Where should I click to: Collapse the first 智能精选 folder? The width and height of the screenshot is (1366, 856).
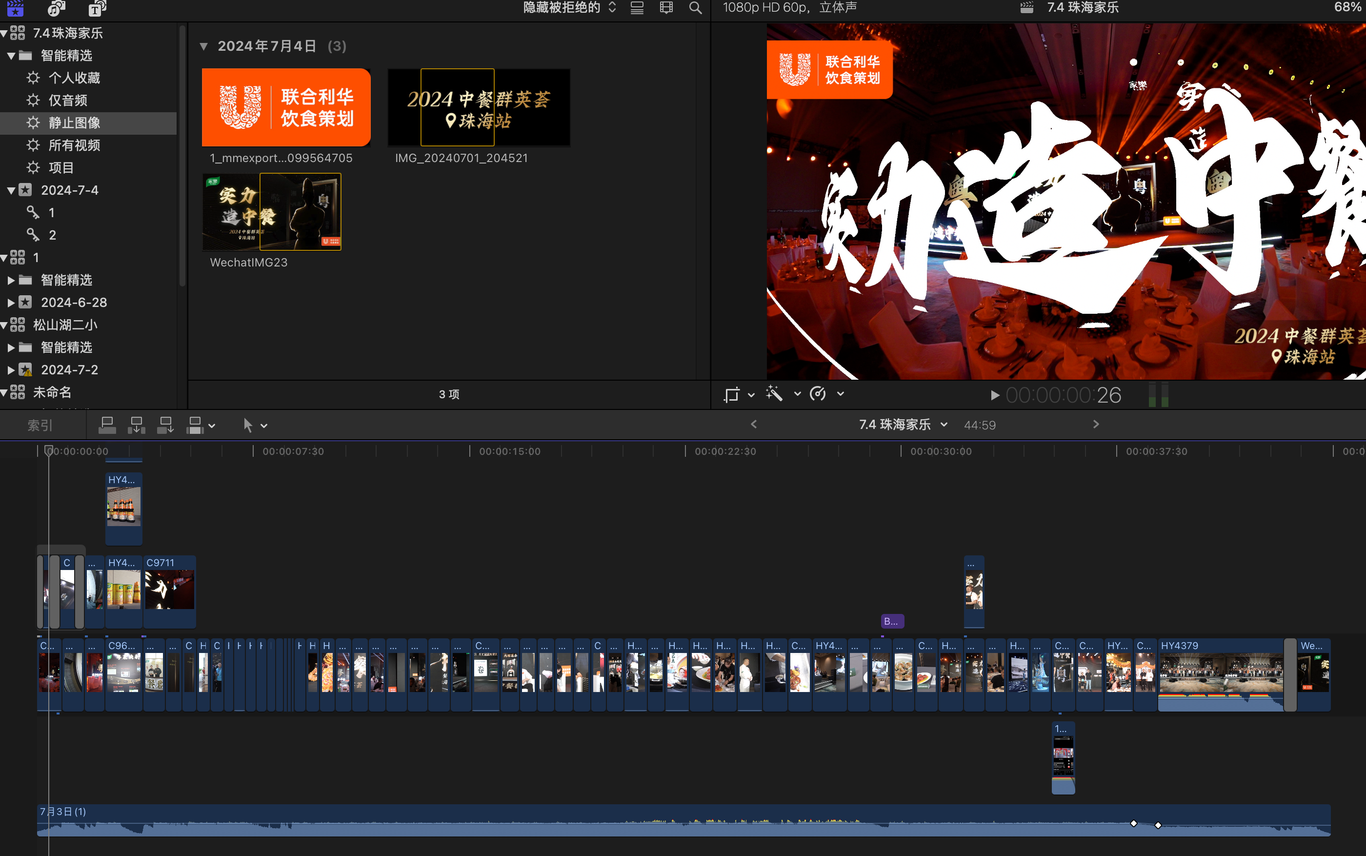coord(11,56)
